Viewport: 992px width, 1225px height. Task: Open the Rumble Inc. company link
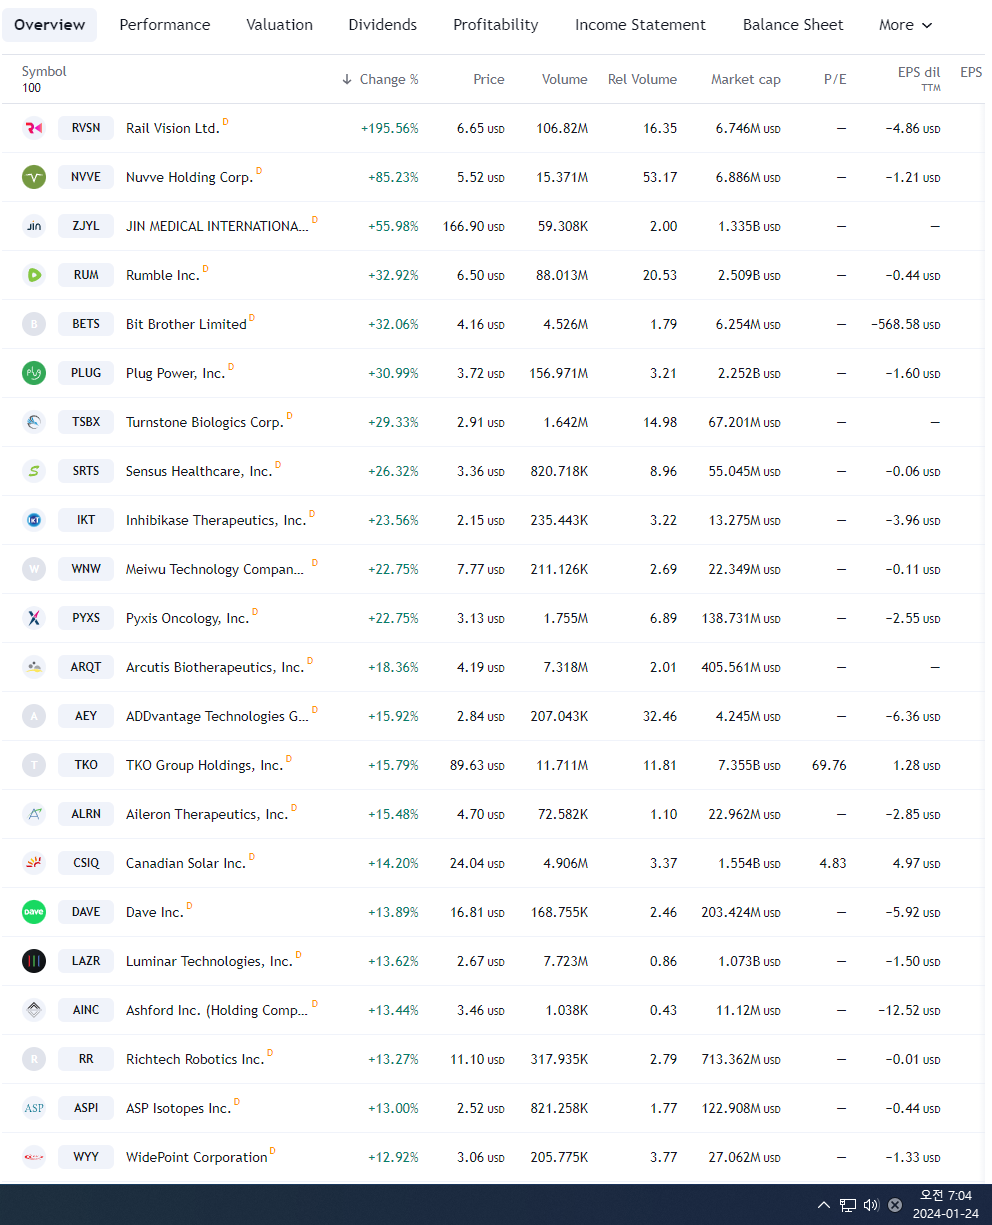coord(163,275)
